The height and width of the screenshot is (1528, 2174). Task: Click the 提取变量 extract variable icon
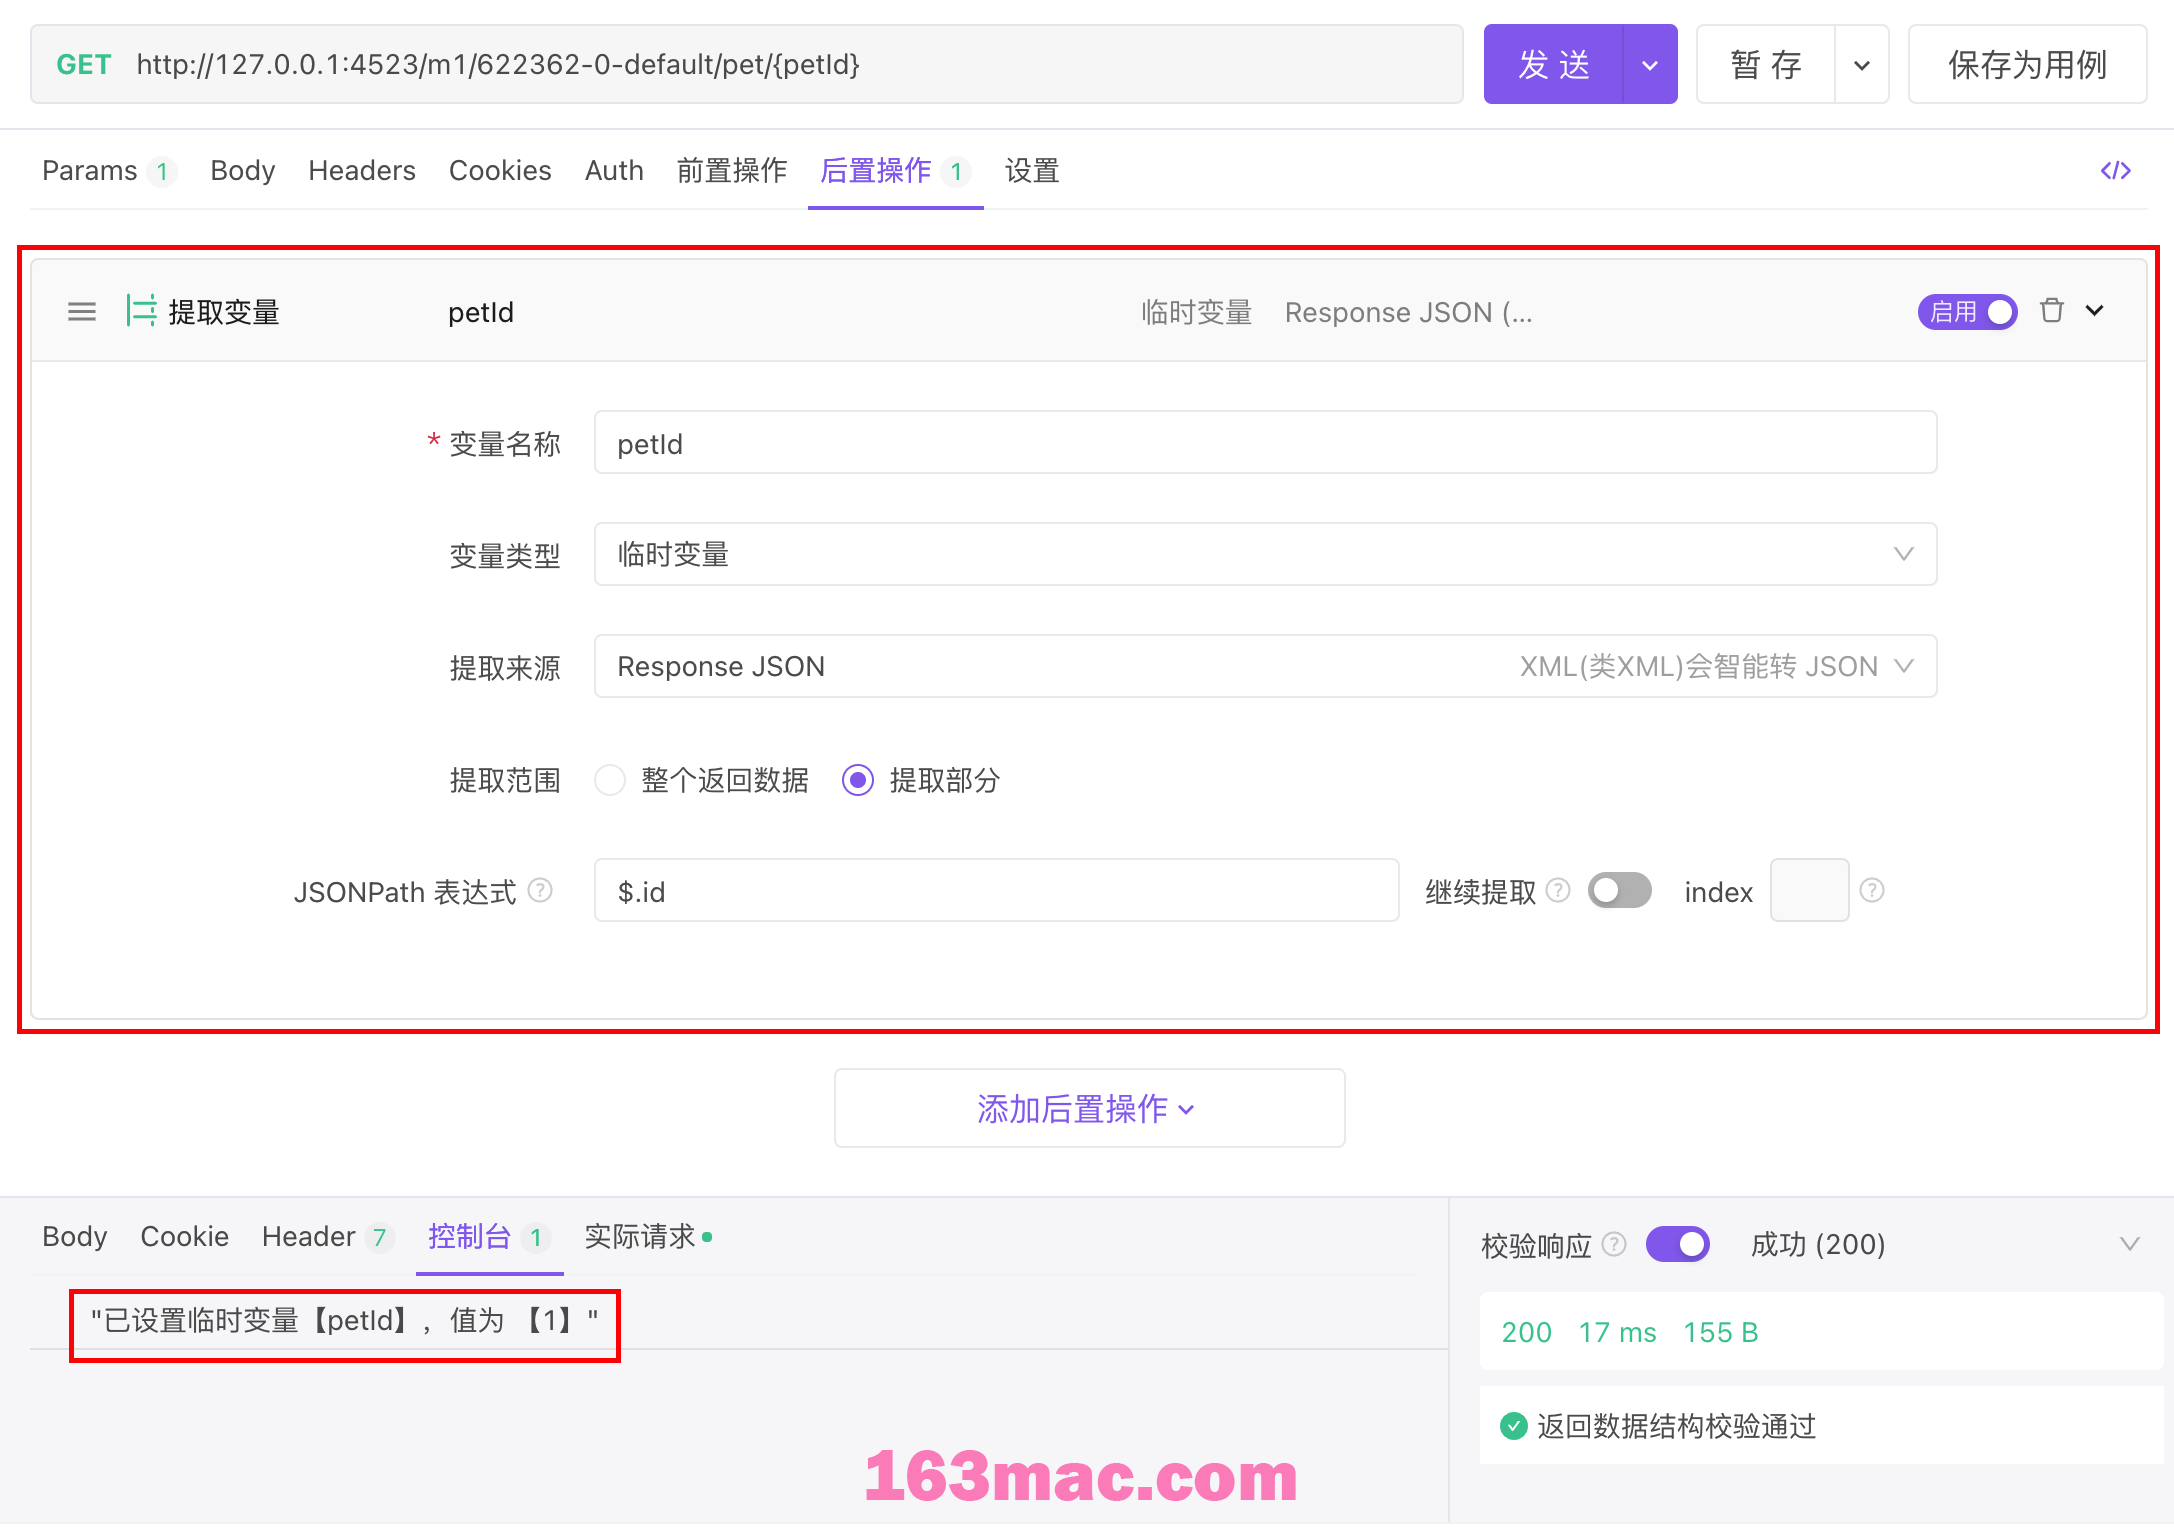[141, 311]
